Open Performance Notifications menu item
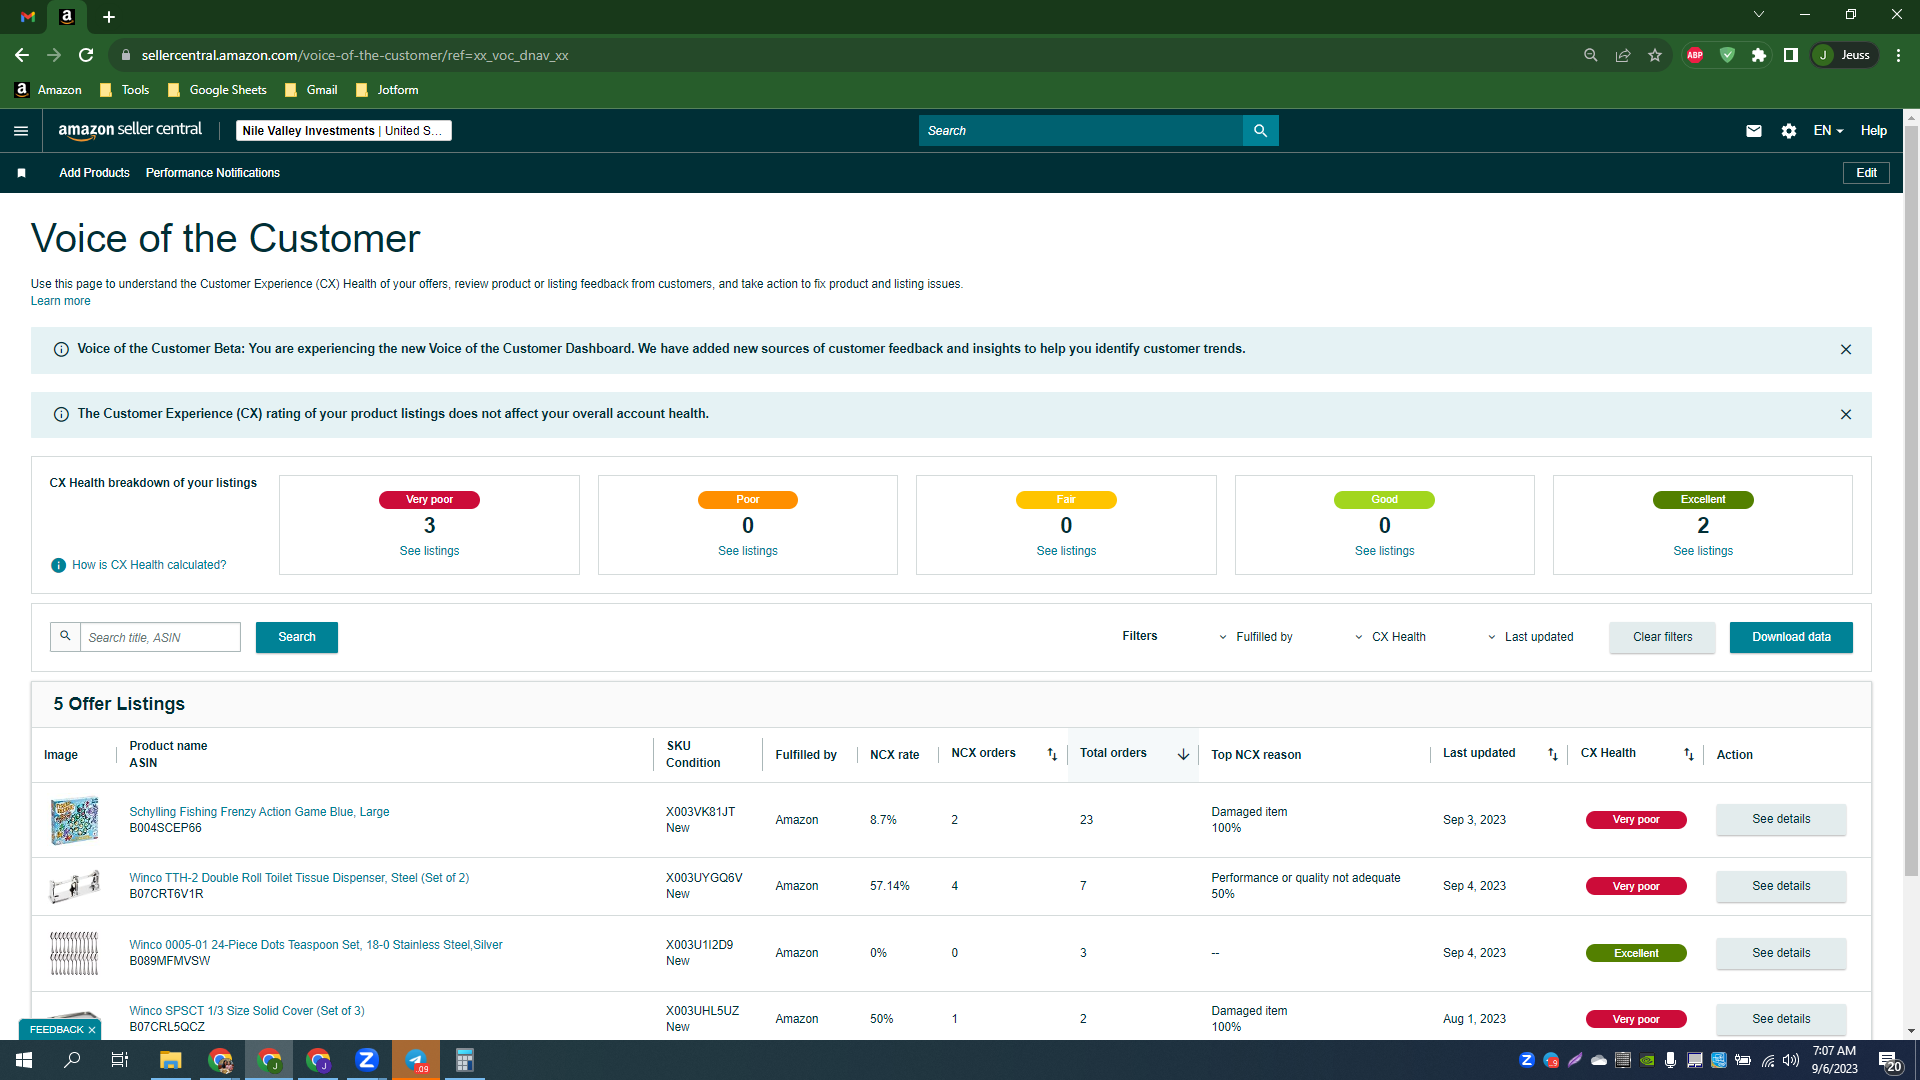 pos(213,173)
